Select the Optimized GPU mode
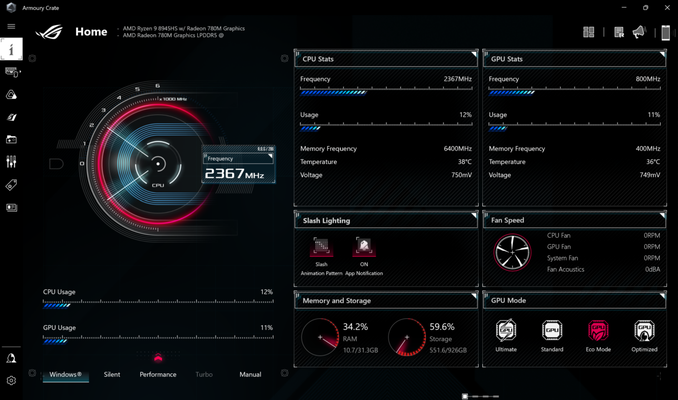This screenshot has height=400, width=678. click(644, 330)
